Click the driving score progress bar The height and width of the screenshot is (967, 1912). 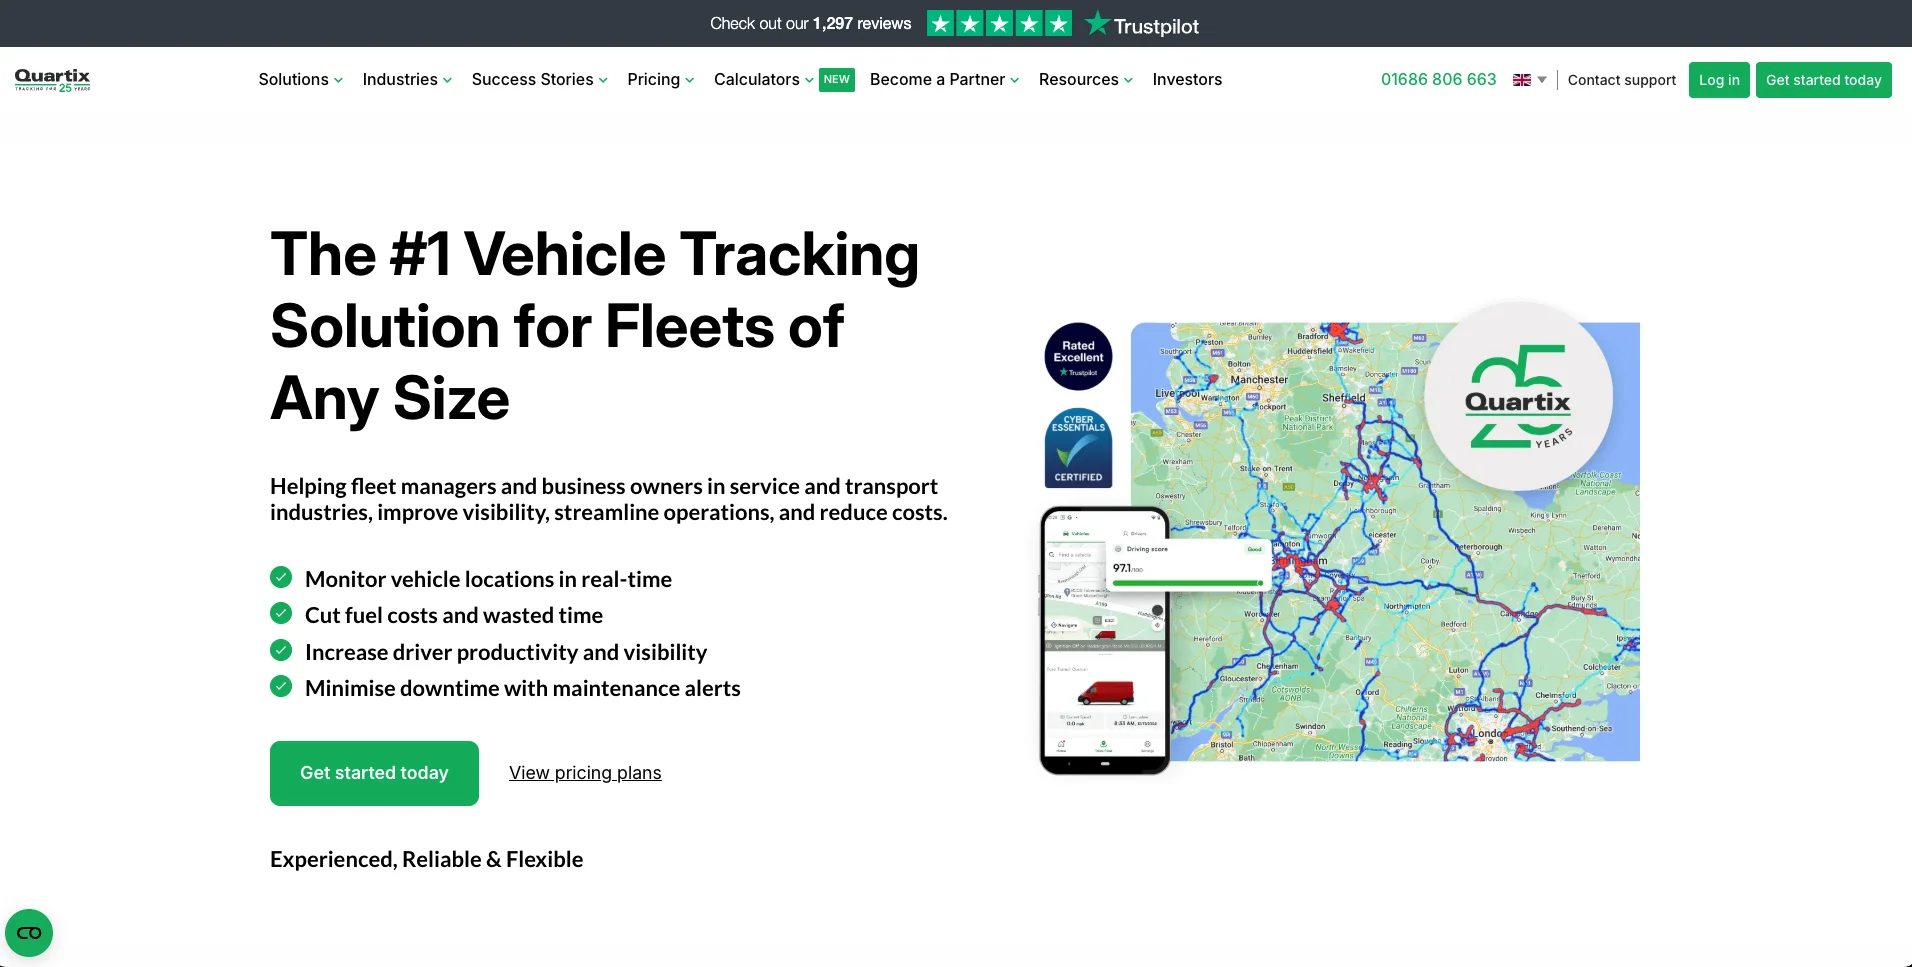pos(1188,583)
